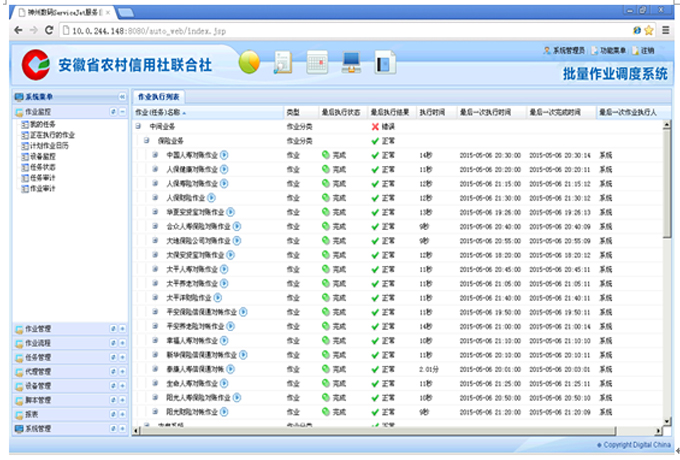This screenshot has width=680, height=460.
Task: Collapse the 保险业务 tree node
Action: [x=147, y=140]
